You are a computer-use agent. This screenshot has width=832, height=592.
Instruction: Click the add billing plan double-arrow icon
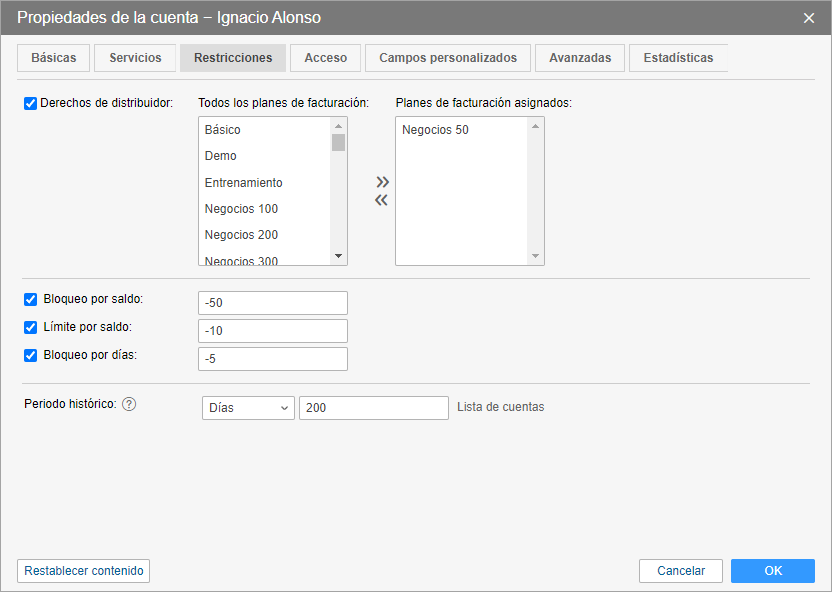(x=382, y=182)
